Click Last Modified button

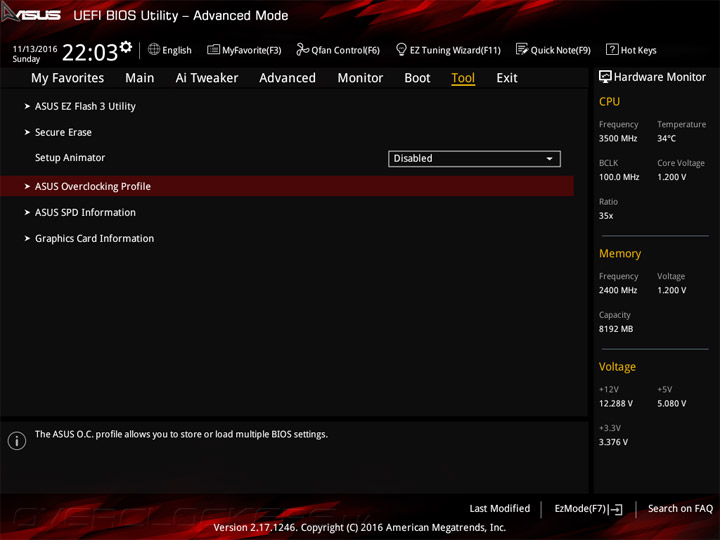pos(500,508)
